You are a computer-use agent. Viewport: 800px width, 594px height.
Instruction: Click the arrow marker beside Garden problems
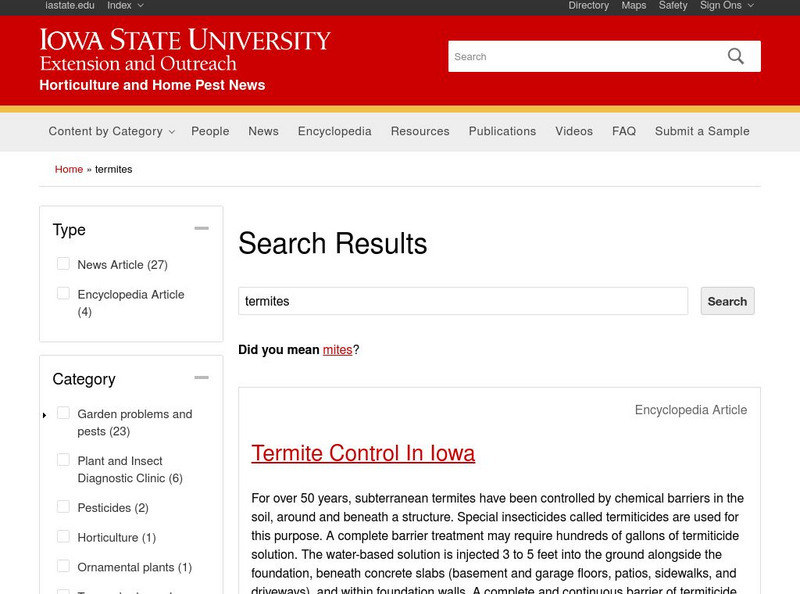pyautogui.click(x=43, y=414)
